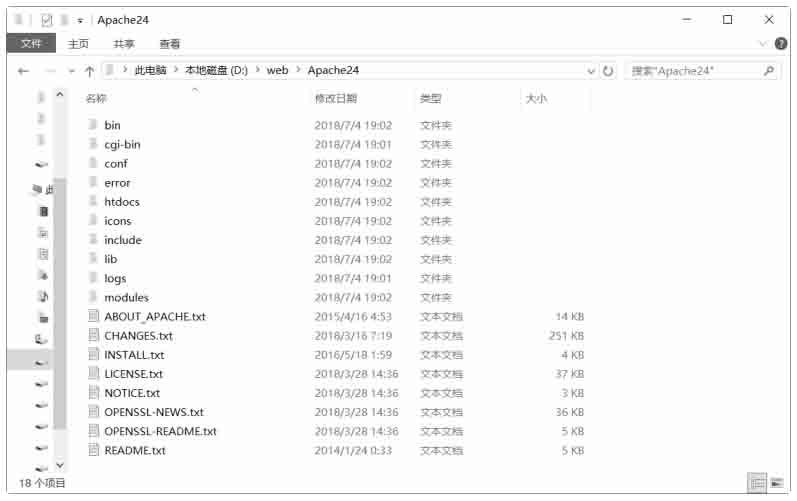Open the recent locations dropdown arrow
This screenshot has height=501, width=797.
click(x=72, y=71)
